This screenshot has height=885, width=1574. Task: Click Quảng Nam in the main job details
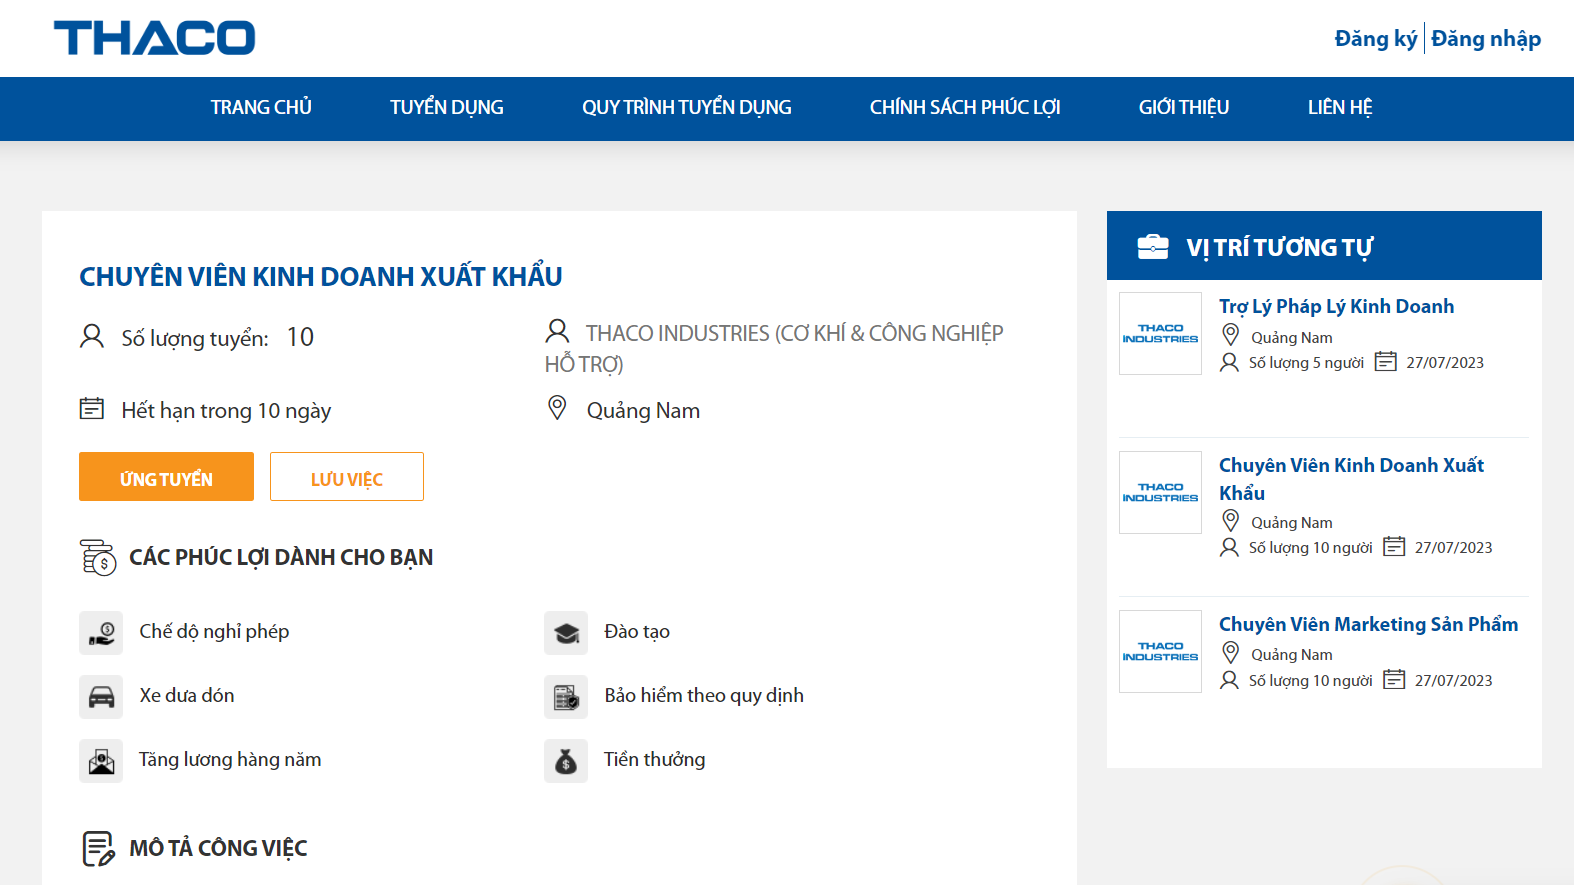pos(643,410)
